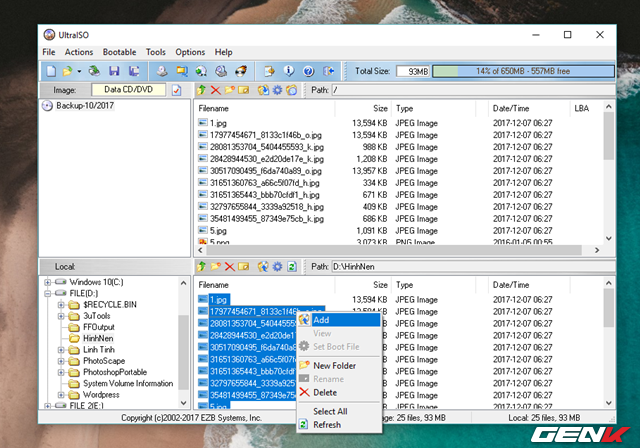Open the dropdown arrow beside Open icon
Screen dimensions: 640x448
tap(79, 71)
